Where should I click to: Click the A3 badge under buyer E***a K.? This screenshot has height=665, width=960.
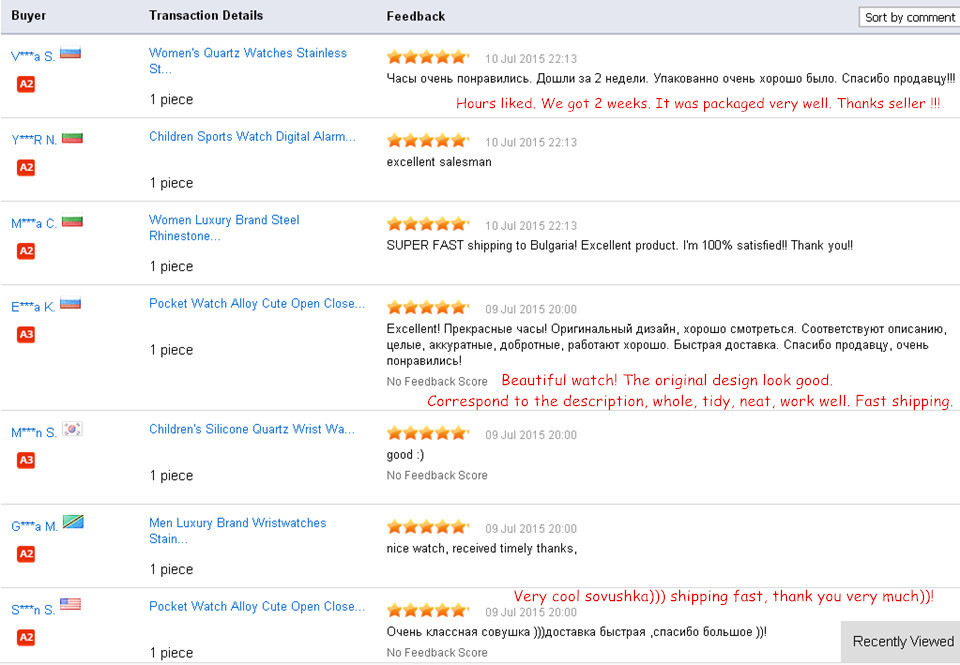coord(26,334)
